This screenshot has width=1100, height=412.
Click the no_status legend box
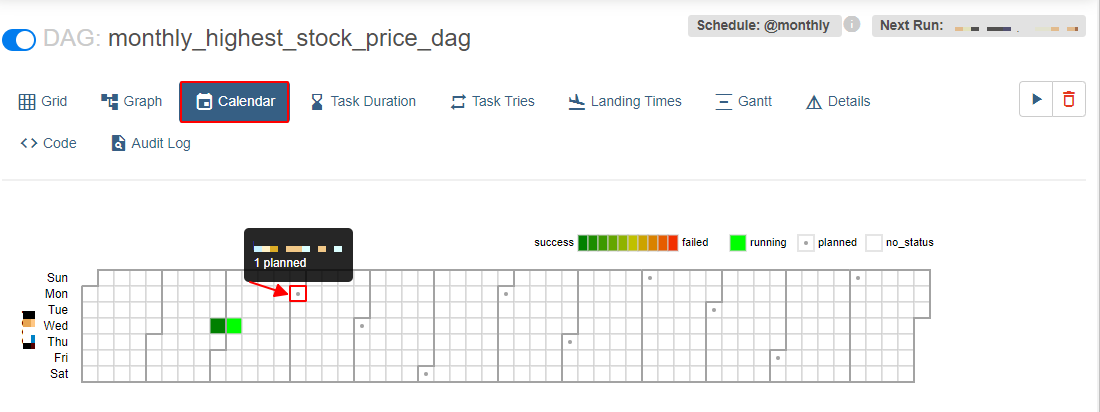pyautogui.click(x=873, y=243)
